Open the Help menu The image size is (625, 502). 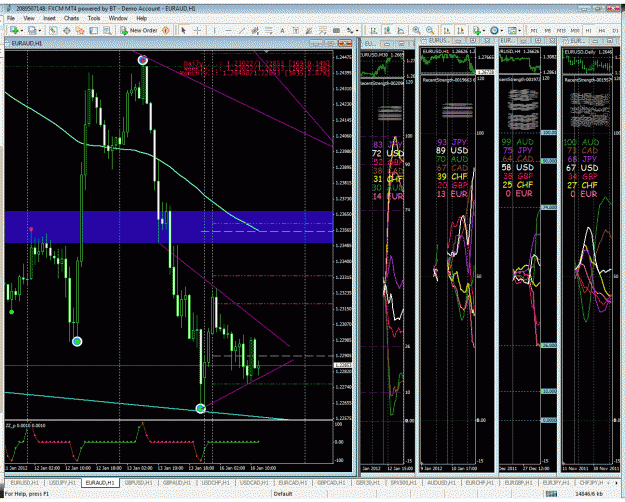pyautogui.click(x=142, y=18)
